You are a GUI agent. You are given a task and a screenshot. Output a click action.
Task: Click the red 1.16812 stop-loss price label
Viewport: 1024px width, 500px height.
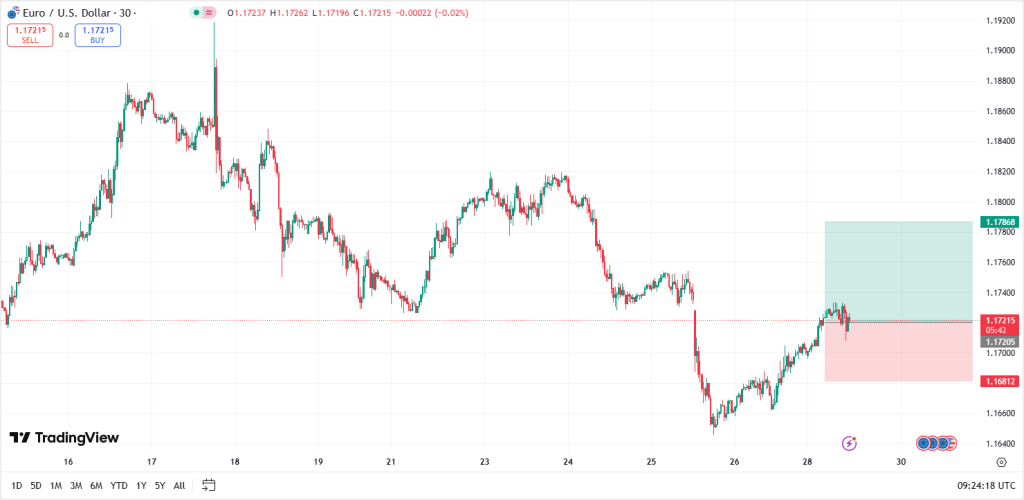[x=1001, y=381]
